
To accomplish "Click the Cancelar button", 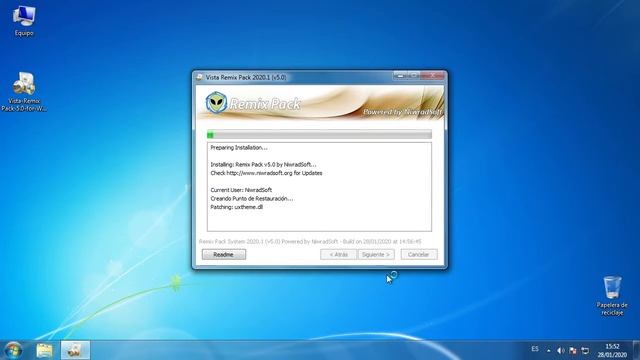I will [x=419, y=254].
